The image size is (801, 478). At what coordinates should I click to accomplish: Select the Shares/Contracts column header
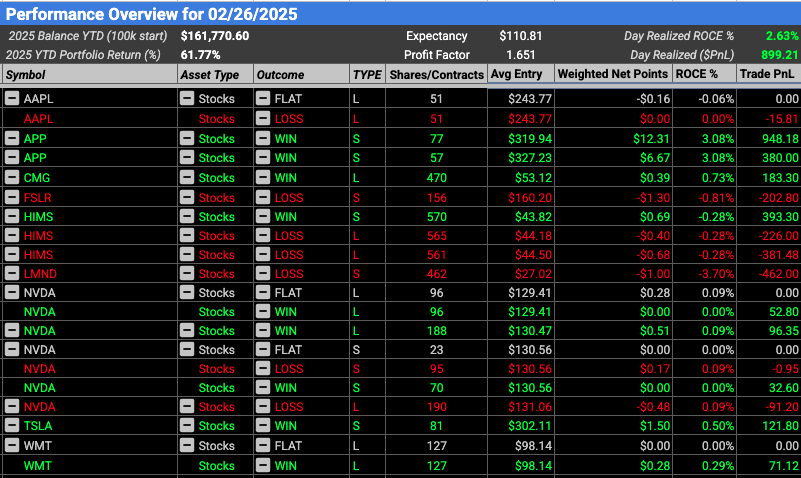436,75
